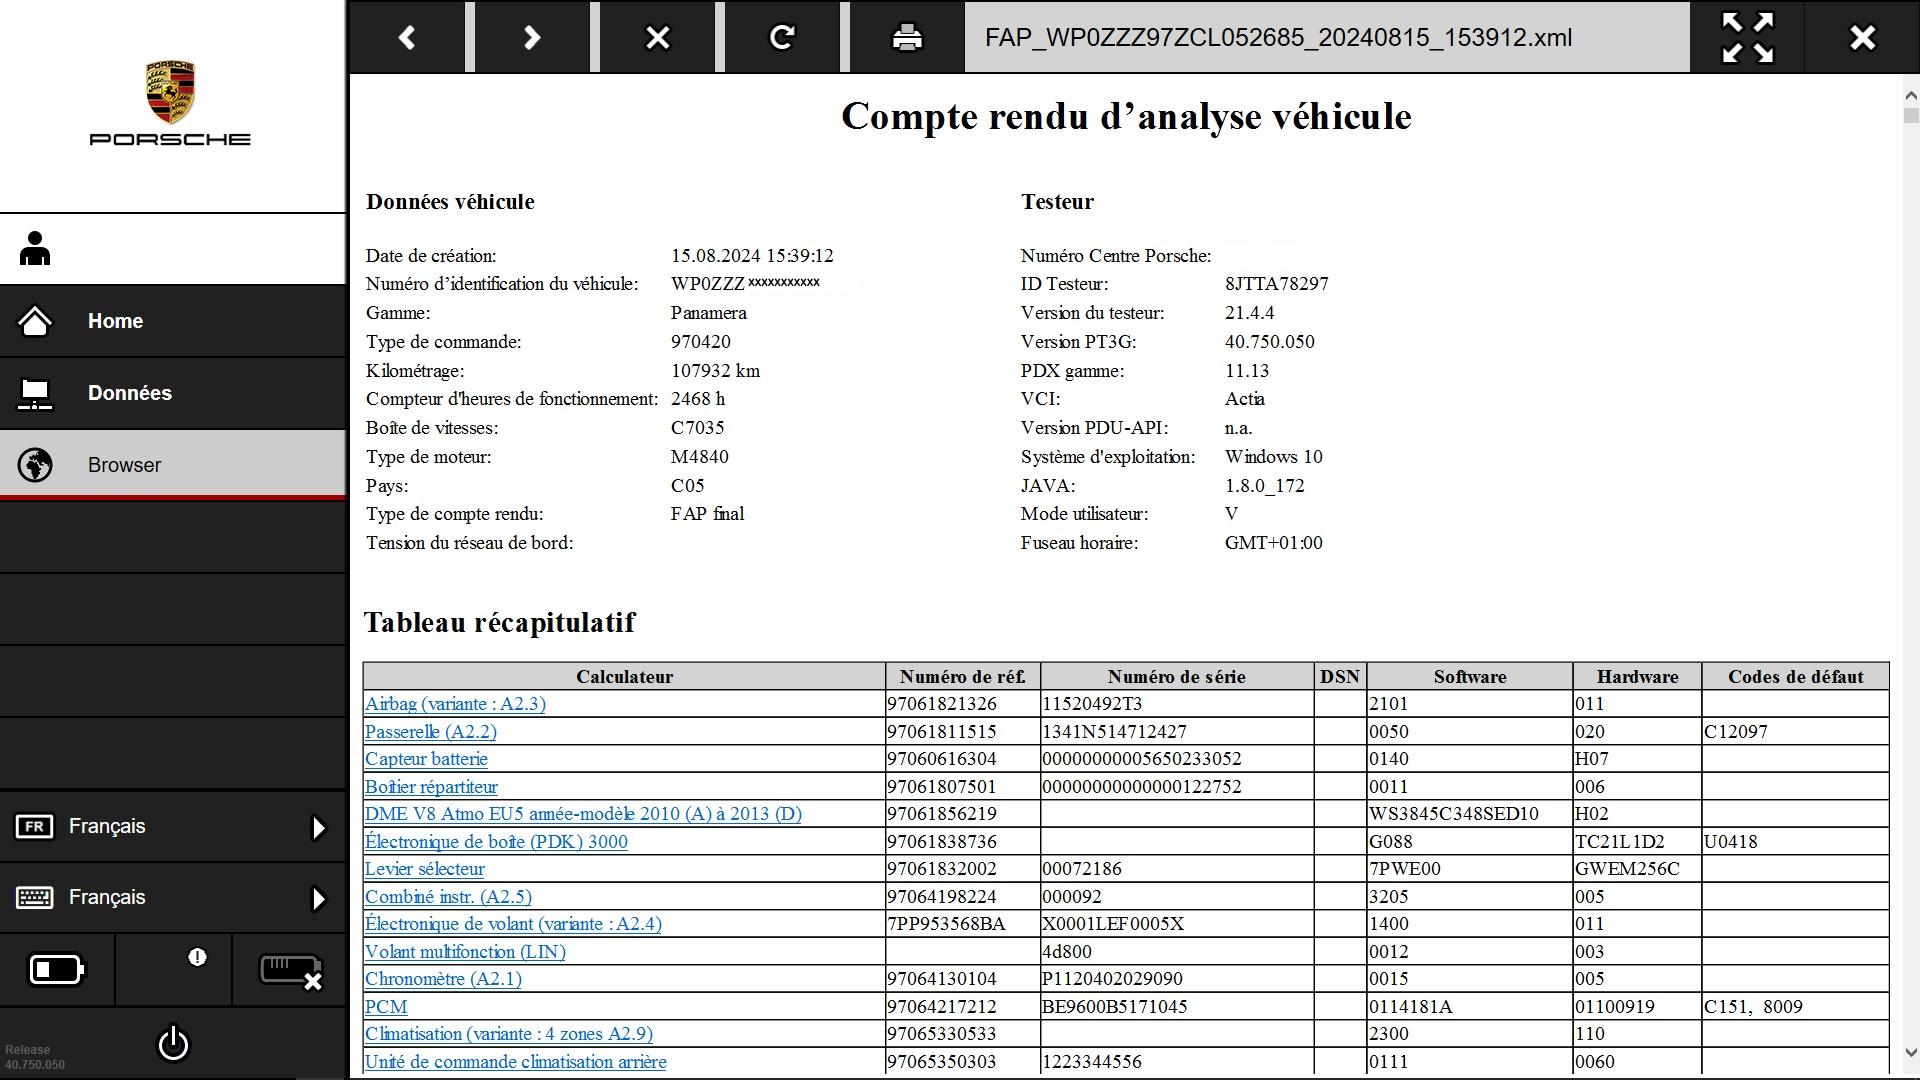The width and height of the screenshot is (1920, 1080).
Task: Select serial number BE9600B5171045
Action: (1114, 1007)
